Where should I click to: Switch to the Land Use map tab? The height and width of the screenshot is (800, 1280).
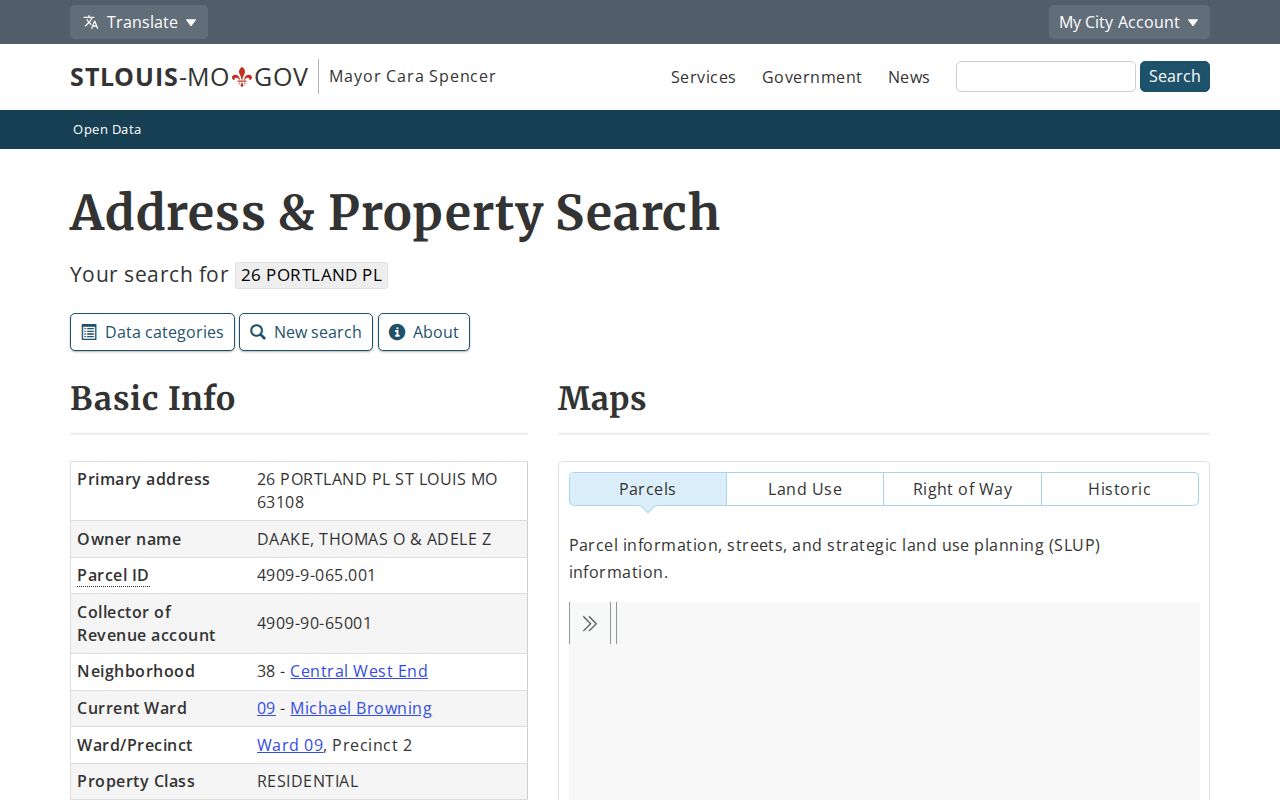click(805, 489)
